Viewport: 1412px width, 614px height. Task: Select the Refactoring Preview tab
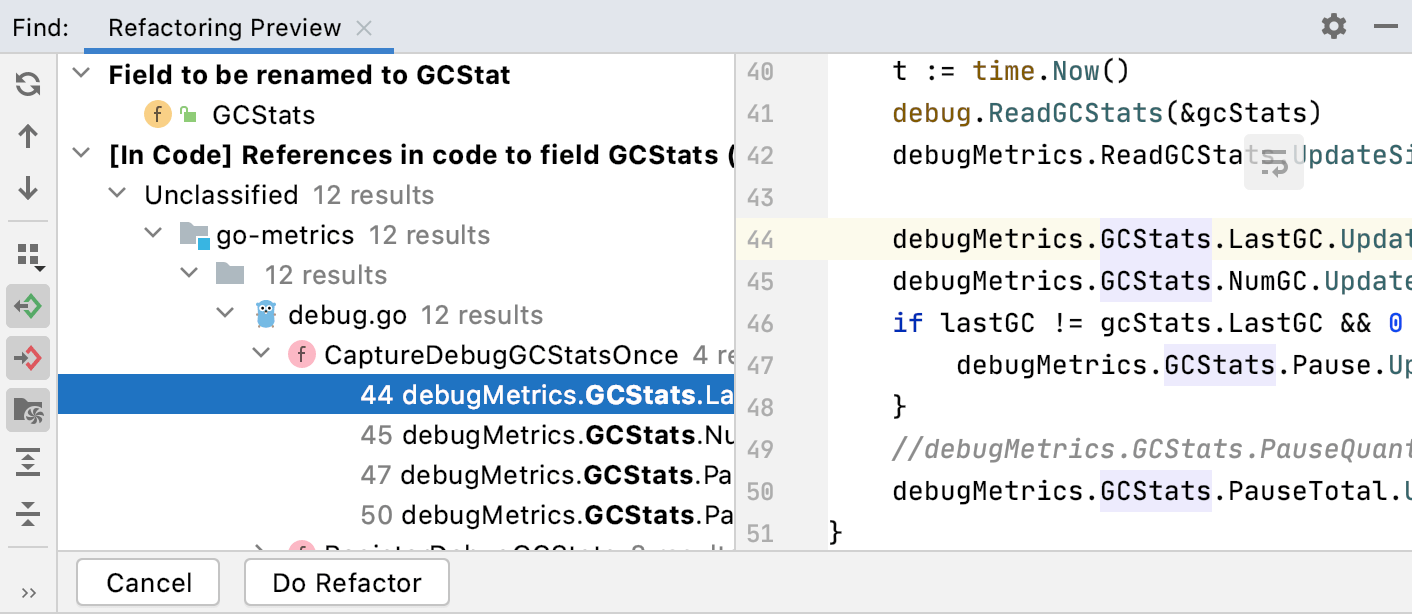(224, 28)
